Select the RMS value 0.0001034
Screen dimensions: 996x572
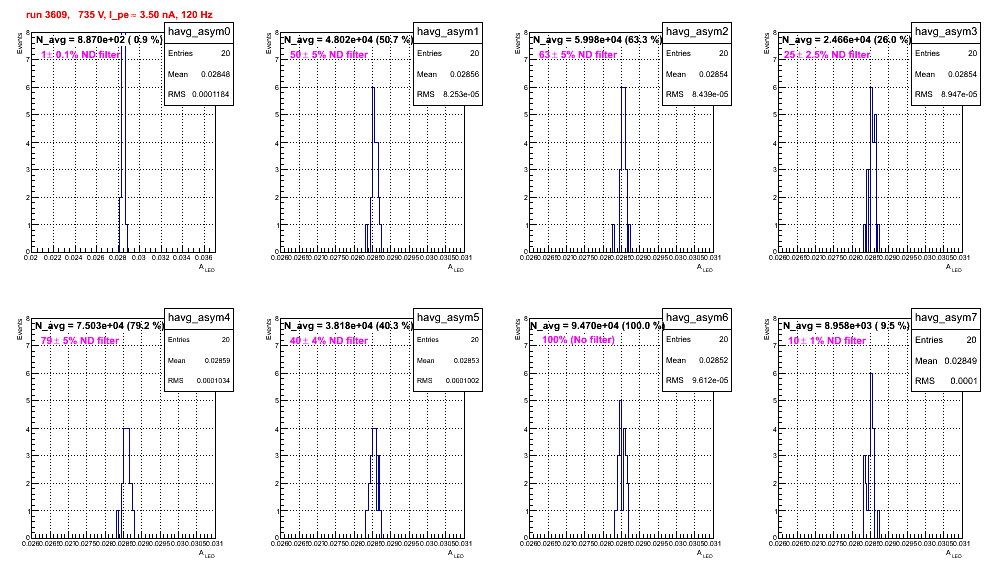click(213, 381)
